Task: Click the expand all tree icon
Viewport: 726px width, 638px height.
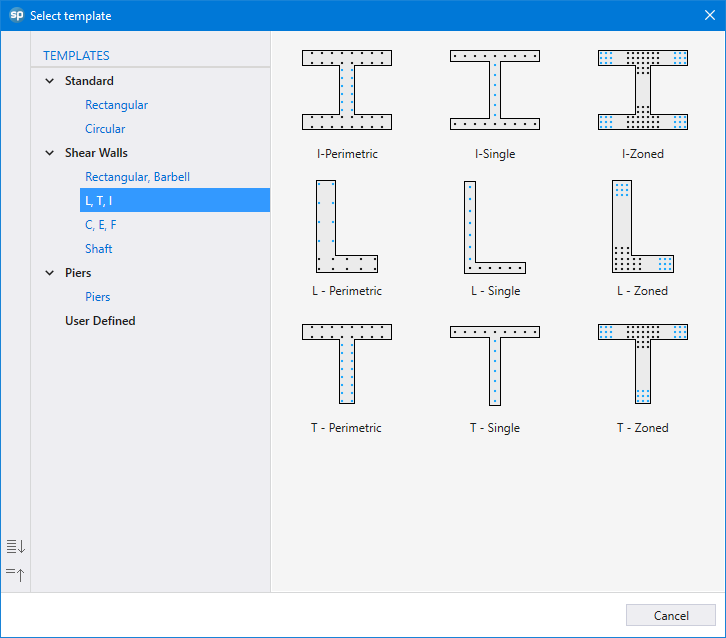Action: pos(15,546)
